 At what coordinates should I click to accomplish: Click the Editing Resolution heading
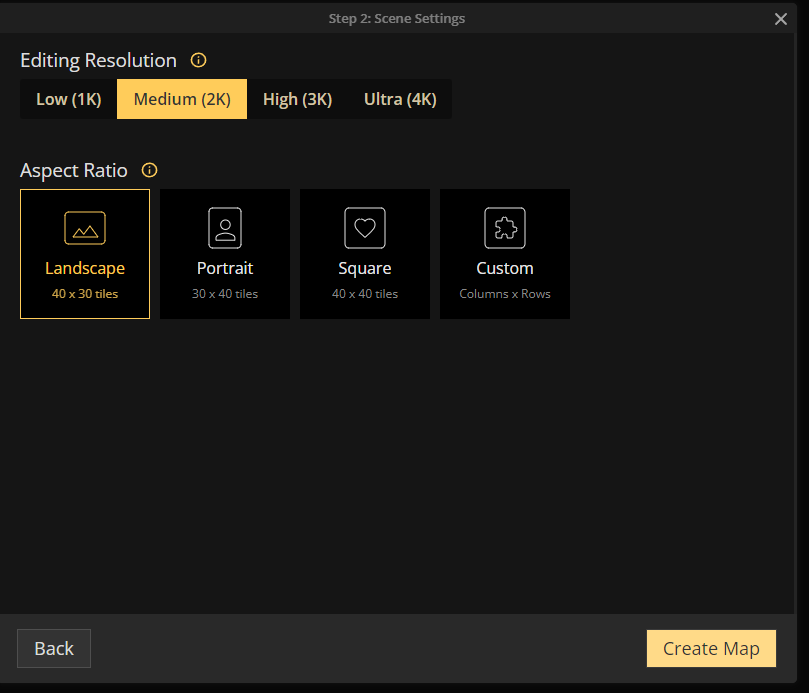(x=98, y=60)
